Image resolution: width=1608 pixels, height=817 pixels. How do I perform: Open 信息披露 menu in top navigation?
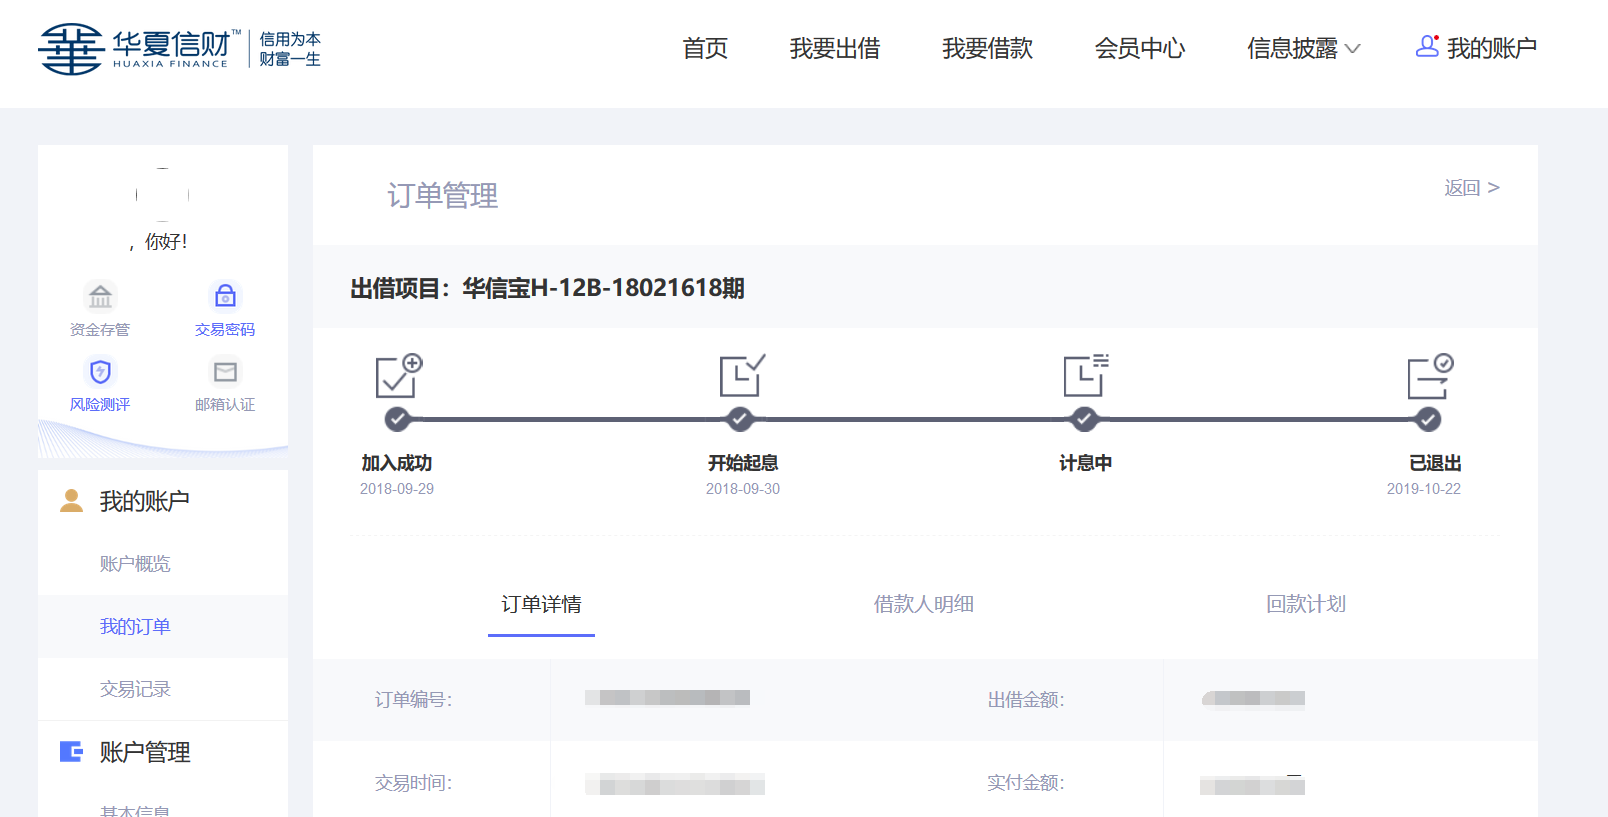tap(1292, 48)
